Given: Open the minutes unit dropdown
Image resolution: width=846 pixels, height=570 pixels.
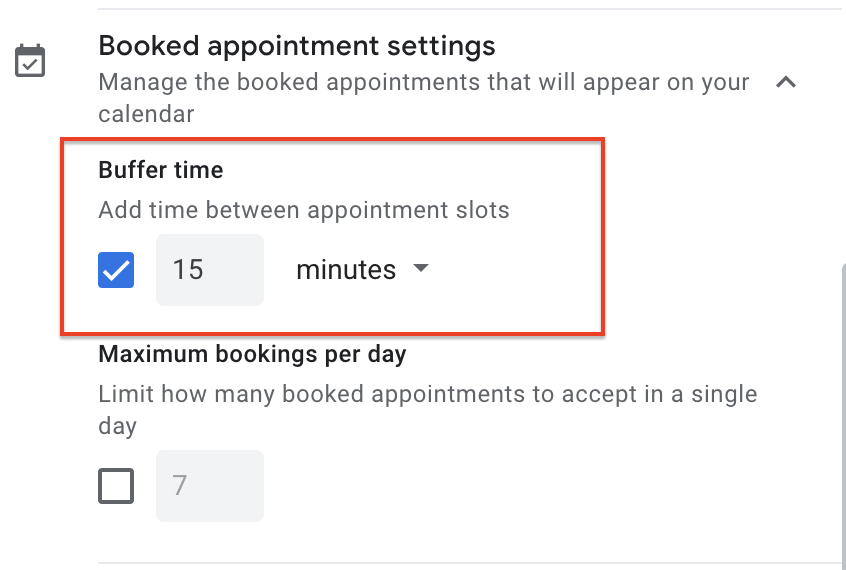Looking at the screenshot, I should tap(361, 270).
